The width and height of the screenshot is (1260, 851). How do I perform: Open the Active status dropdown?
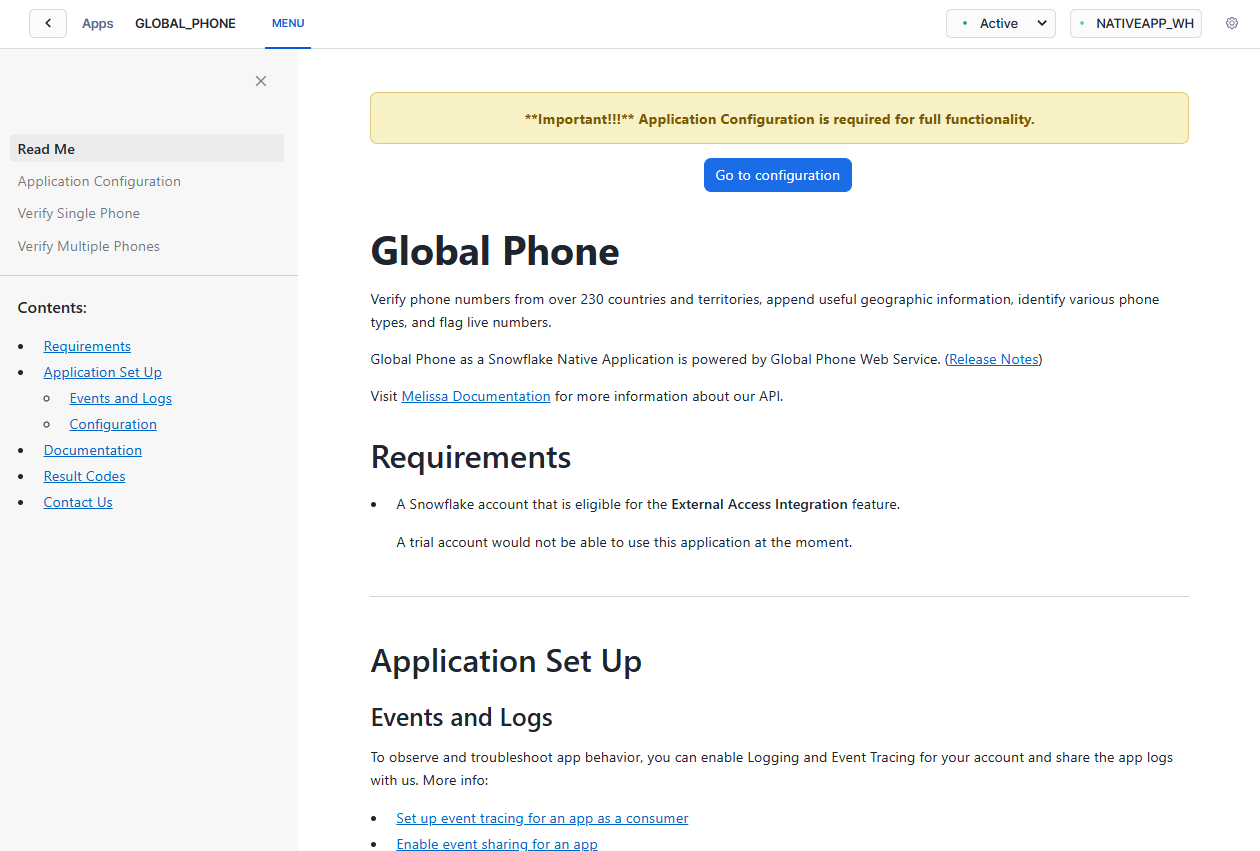pyautogui.click(x=1001, y=23)
